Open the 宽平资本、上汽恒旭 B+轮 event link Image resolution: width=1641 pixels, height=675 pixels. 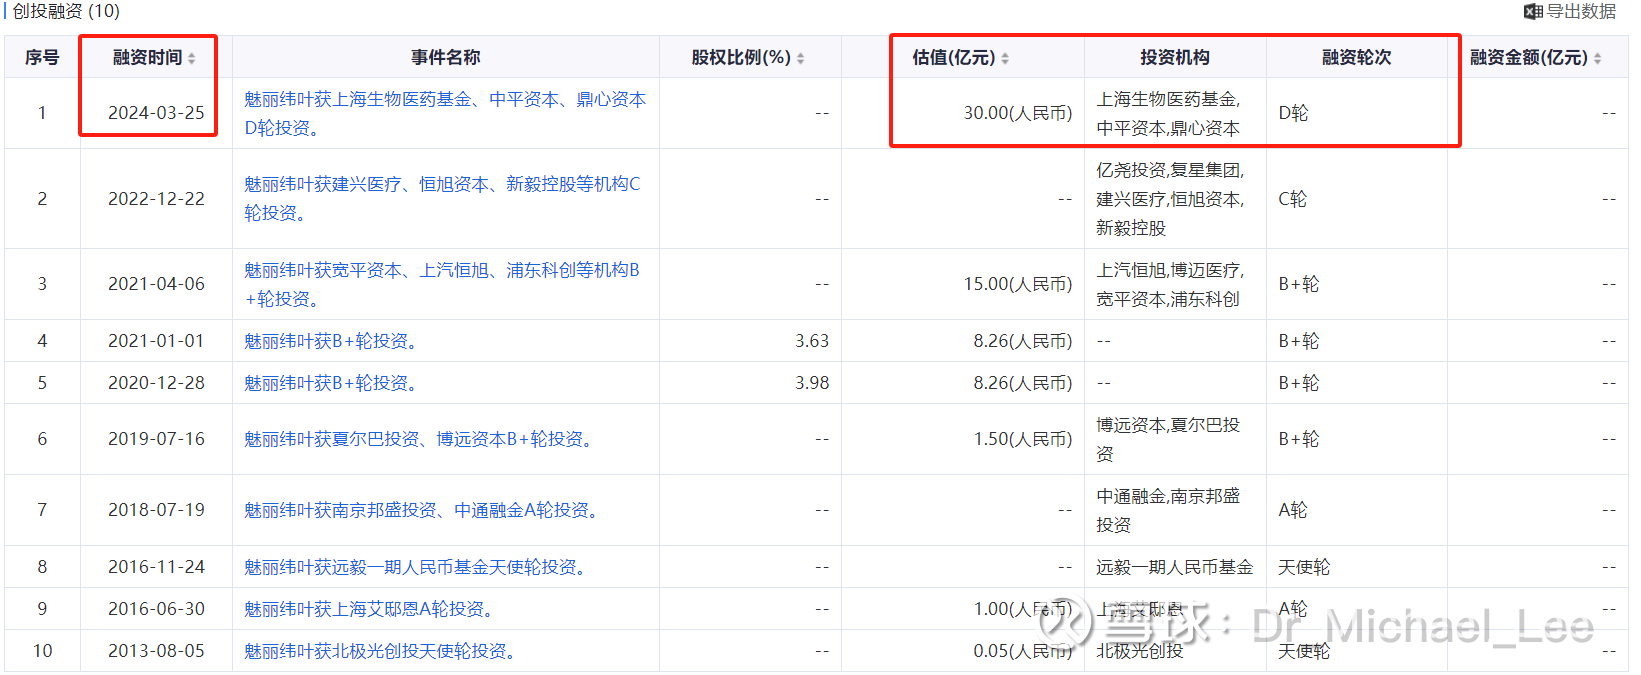point(442,284)
